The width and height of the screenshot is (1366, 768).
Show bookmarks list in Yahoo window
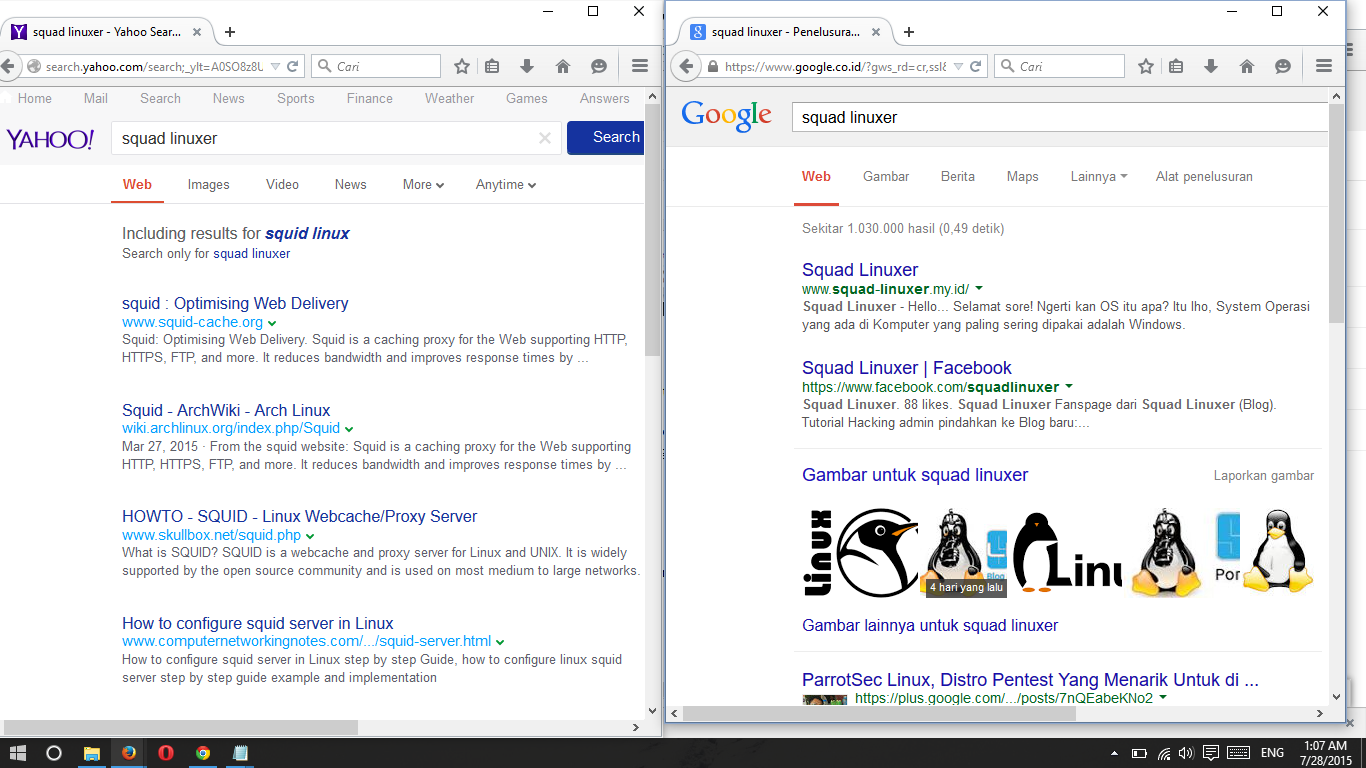492,67
